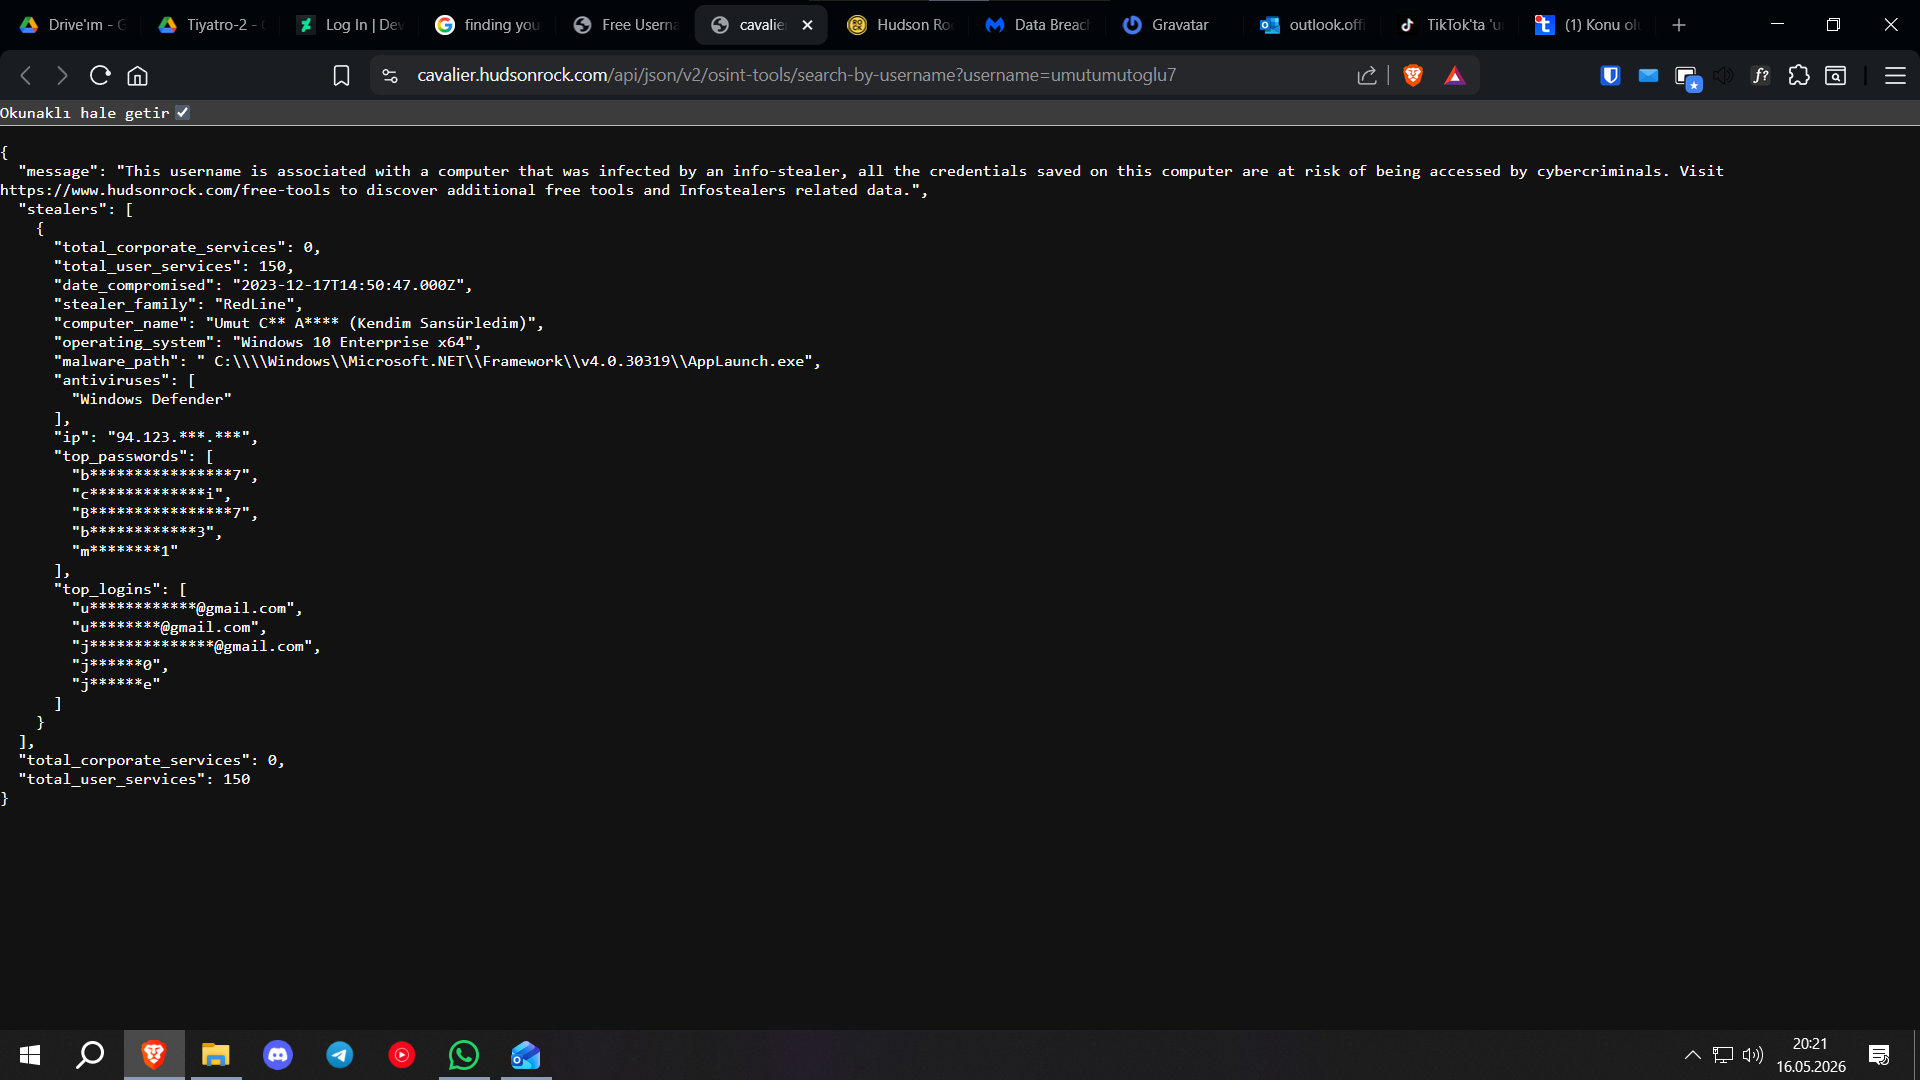Switch to the Tiyatro-2 tab
This screenshot has width=1920, height=1080.
coord(213,25)
